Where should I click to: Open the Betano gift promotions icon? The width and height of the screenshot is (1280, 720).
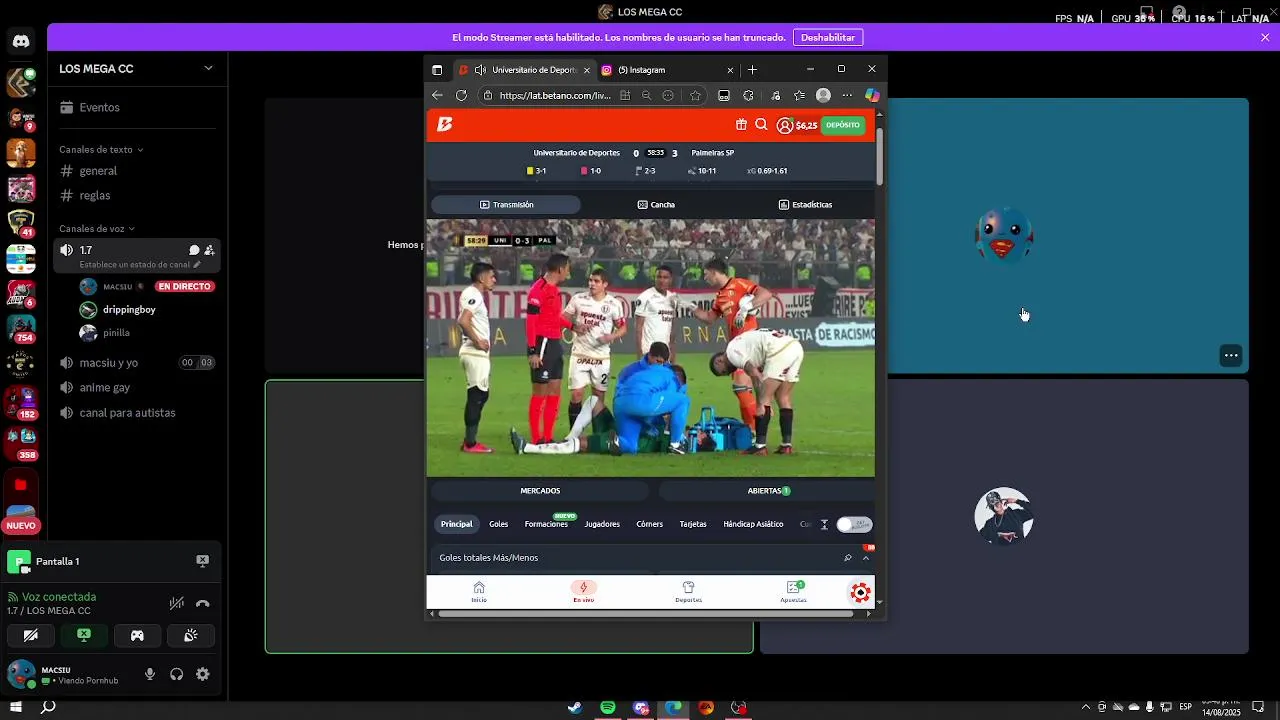coord(741,125)
